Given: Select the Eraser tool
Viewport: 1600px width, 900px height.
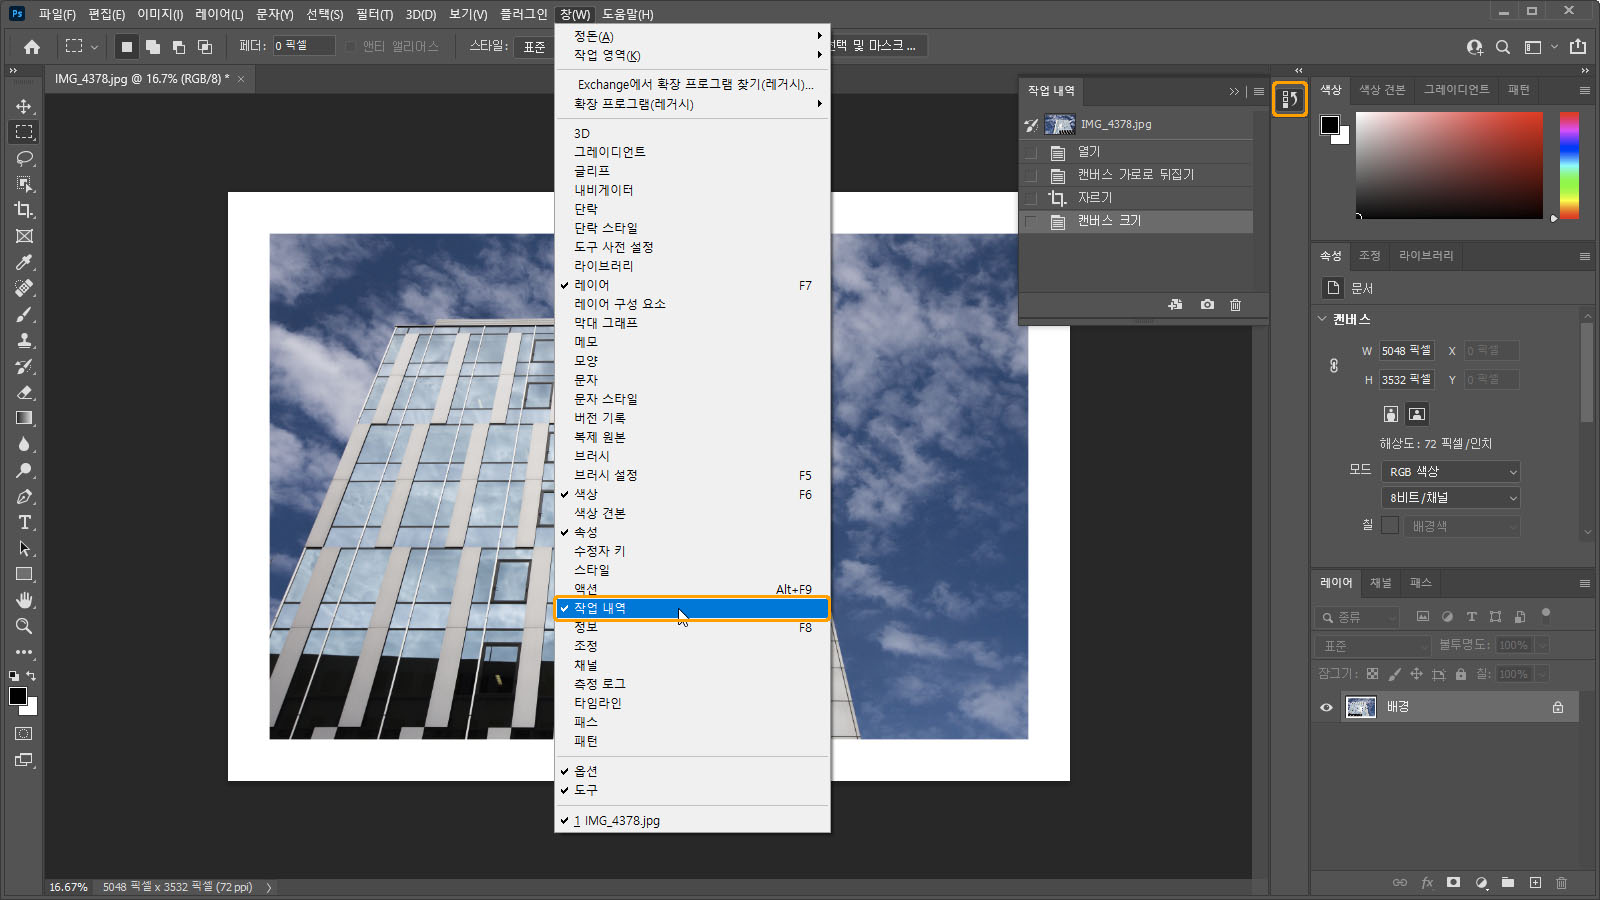Looking at the screenshot, I should tap(24, 392).
